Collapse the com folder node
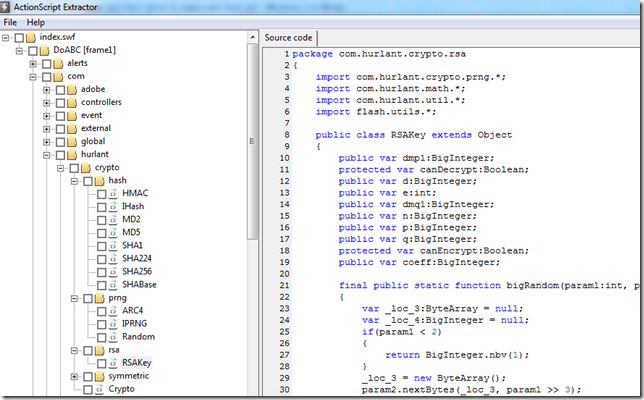Screen dimensions: 644x400 tap(33, 77)
